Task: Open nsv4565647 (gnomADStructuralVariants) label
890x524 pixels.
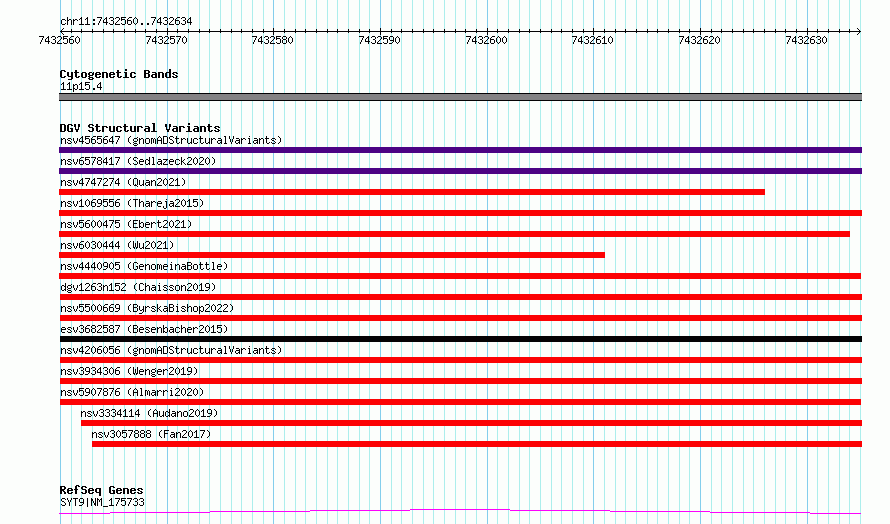Action: pos(171,140)
